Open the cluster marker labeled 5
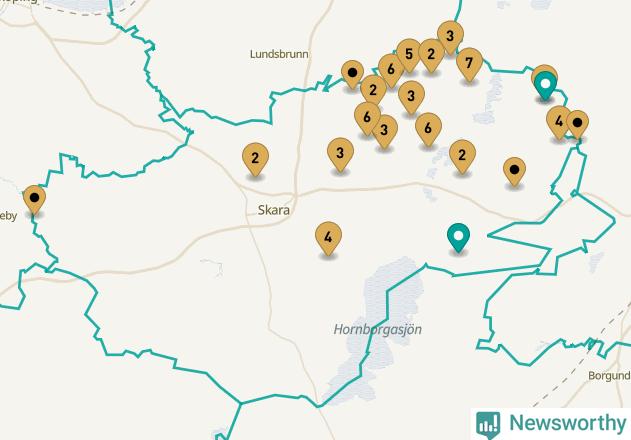The width and height of the screenshot is (631, 440). [409, 55]
